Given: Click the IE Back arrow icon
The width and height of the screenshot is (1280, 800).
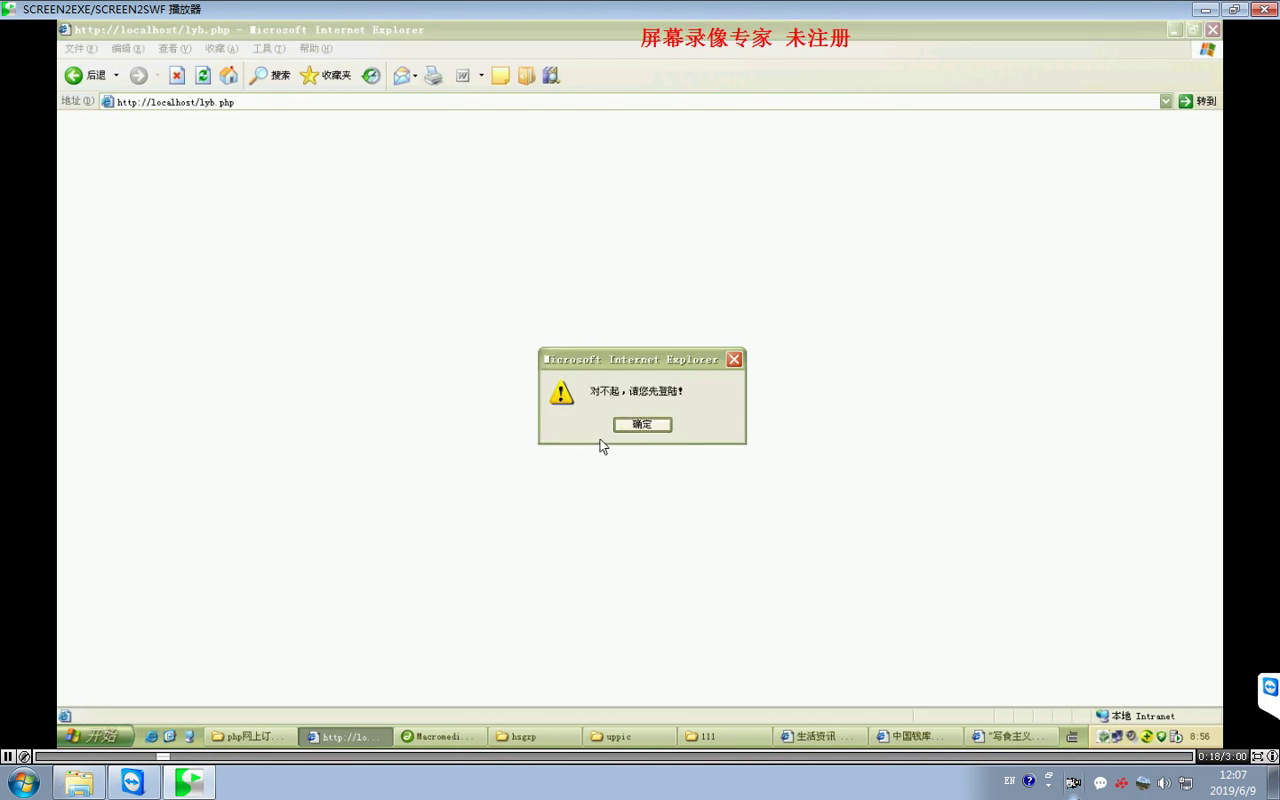Looking at the screenshot, I should click(x=74, y=76).
